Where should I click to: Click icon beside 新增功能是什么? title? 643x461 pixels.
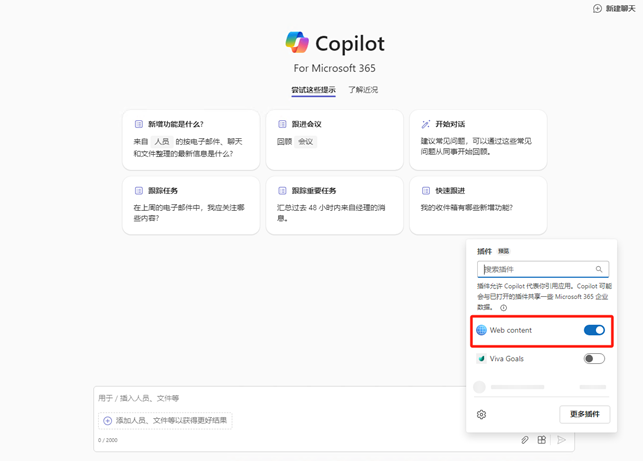point(139,124)
